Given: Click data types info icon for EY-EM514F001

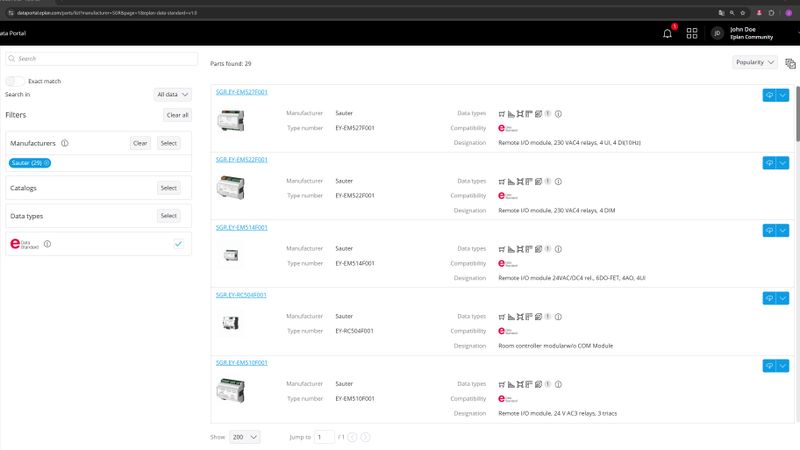Looking at the screenshot, I should click(x=558, y=249).
